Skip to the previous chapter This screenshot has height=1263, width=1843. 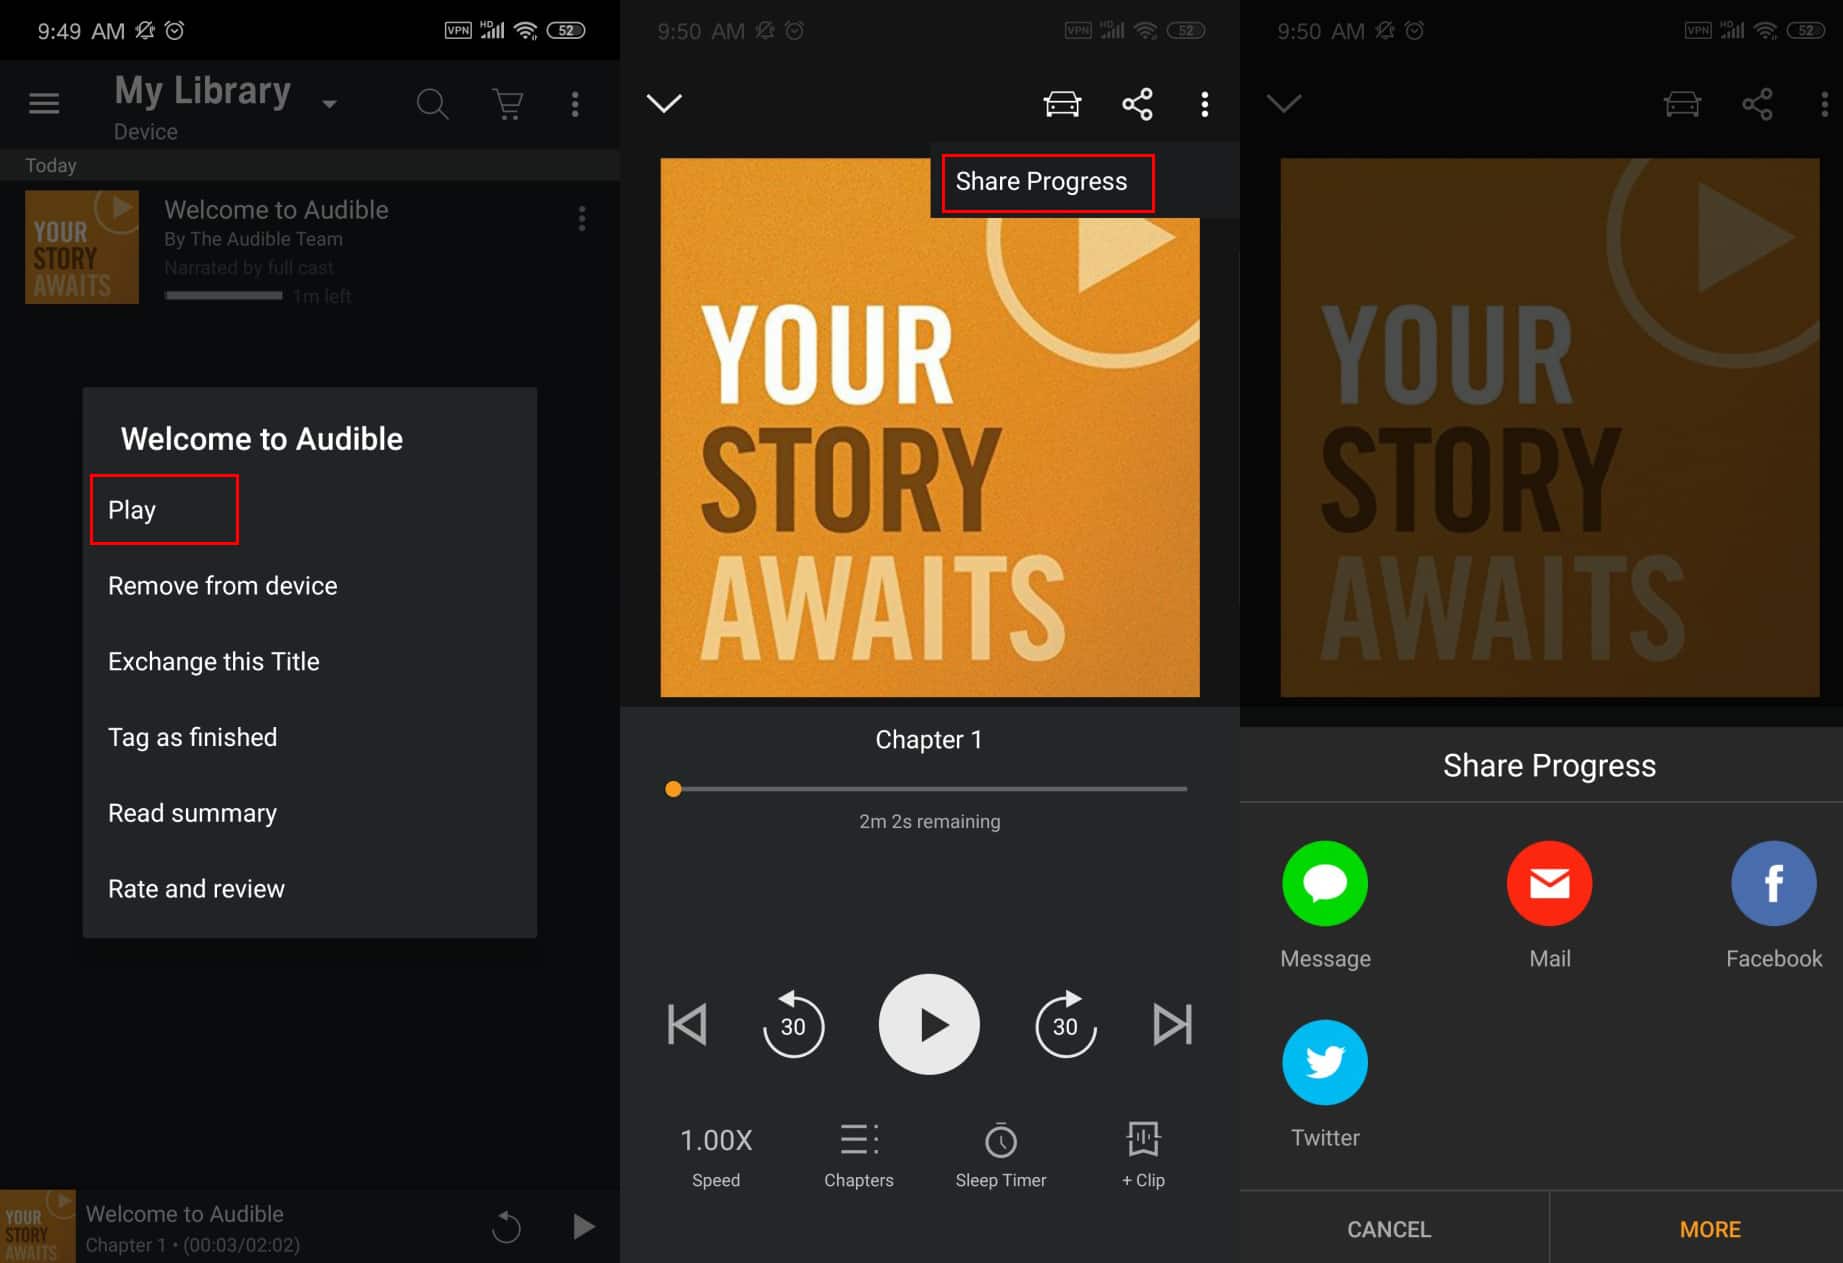[687, 1025]
